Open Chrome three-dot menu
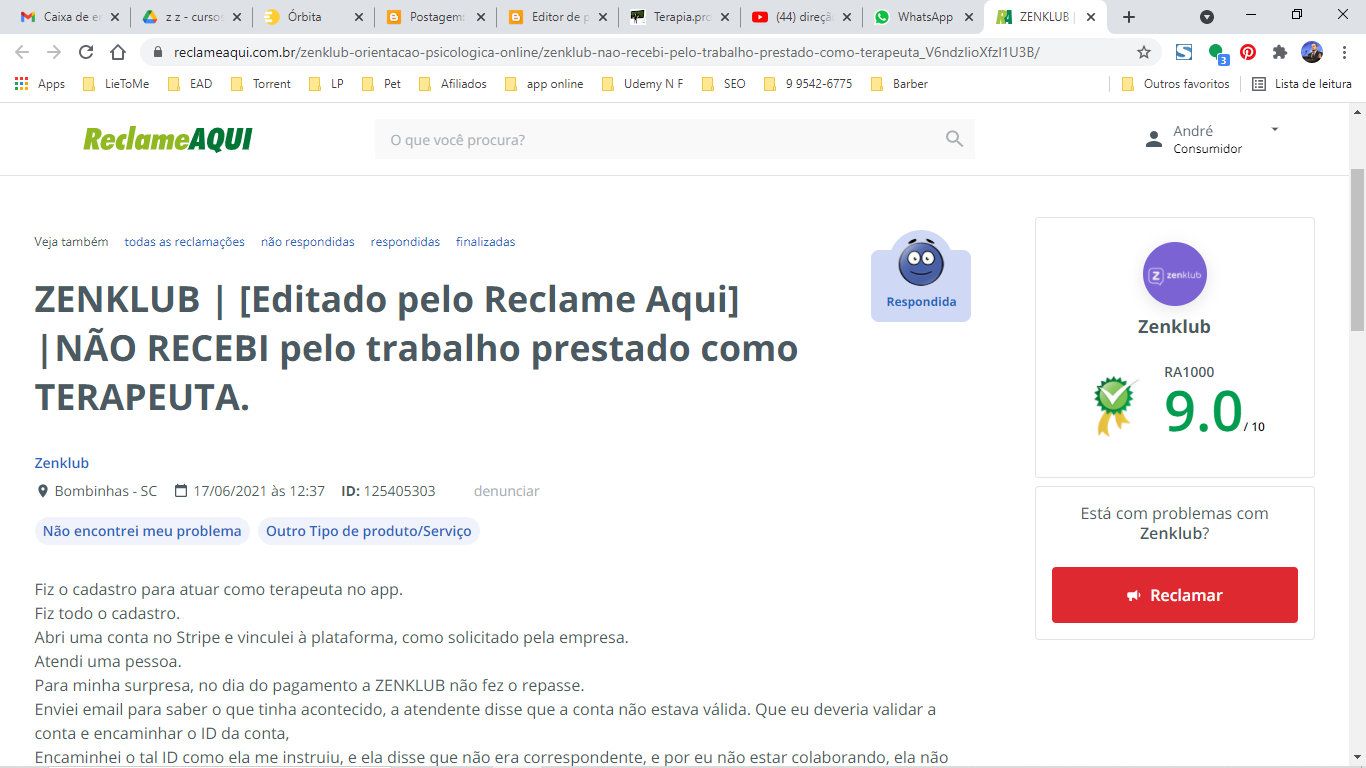This screenshot has height=768, width=1366. click(1344, 52)
